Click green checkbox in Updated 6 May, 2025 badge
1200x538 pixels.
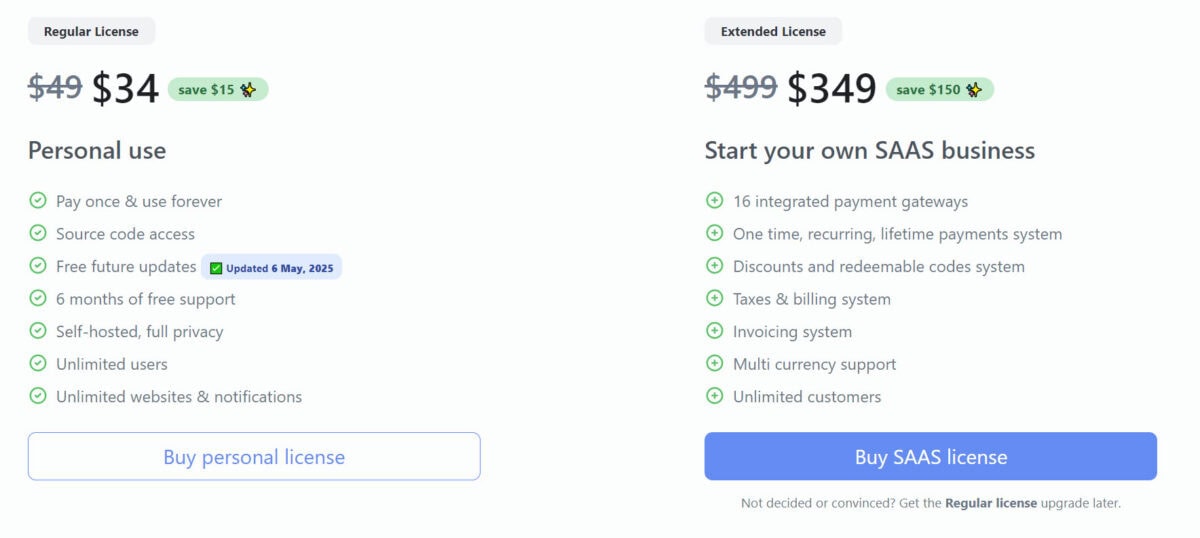(216, 268)
